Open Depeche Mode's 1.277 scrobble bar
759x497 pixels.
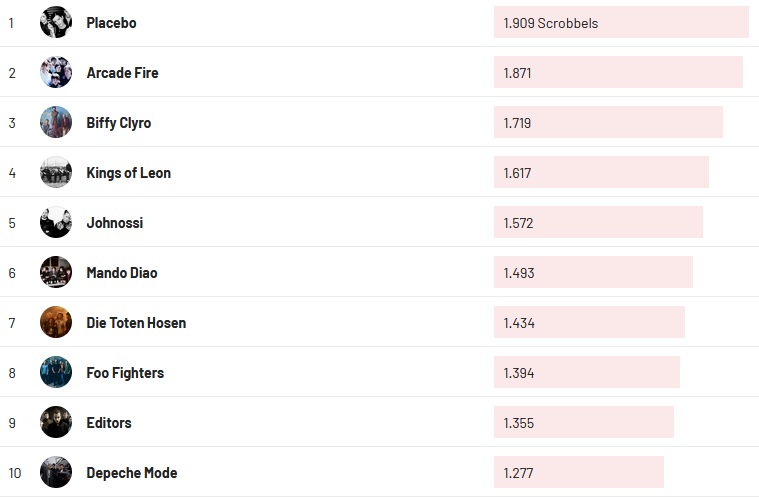coord(578,473)
